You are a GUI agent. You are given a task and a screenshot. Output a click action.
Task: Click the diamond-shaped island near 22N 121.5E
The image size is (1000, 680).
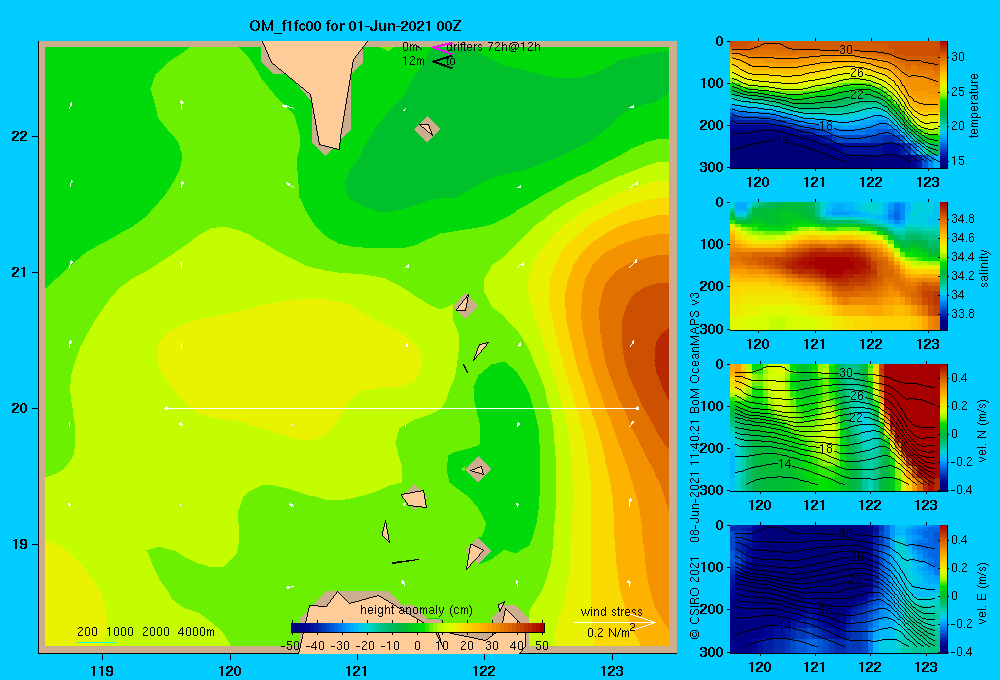[x=427, y=129]
